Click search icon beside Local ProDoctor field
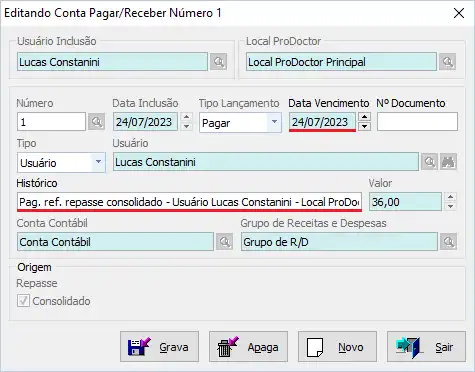 coord(447,62)
